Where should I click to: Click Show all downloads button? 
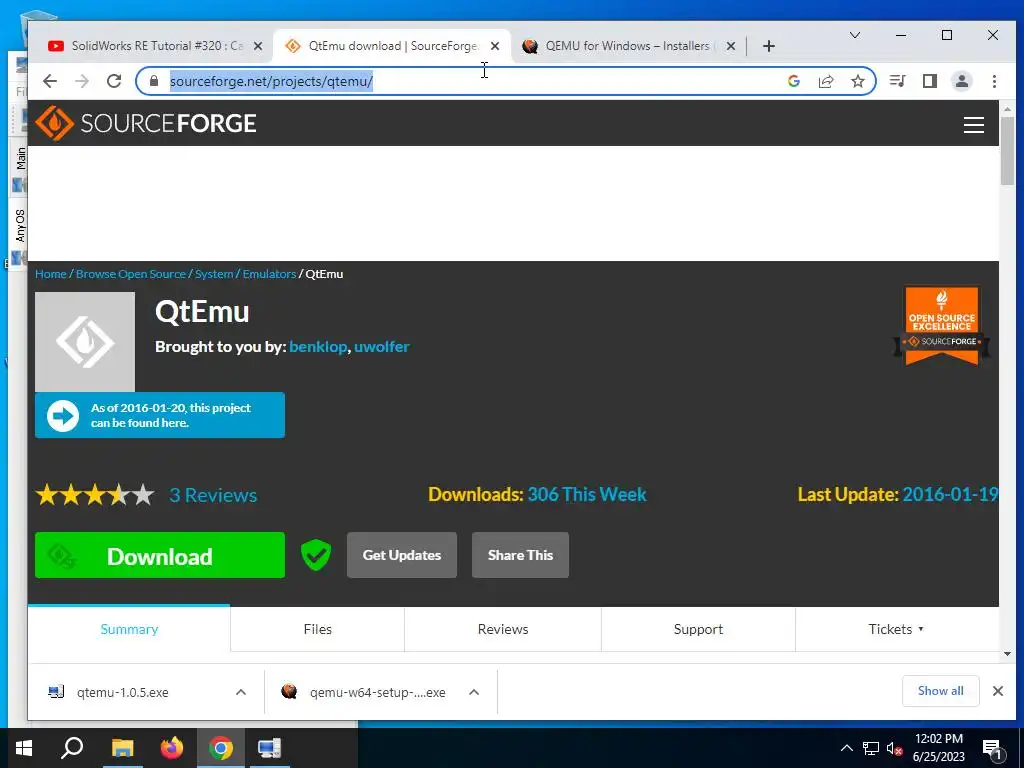[940, 691]
